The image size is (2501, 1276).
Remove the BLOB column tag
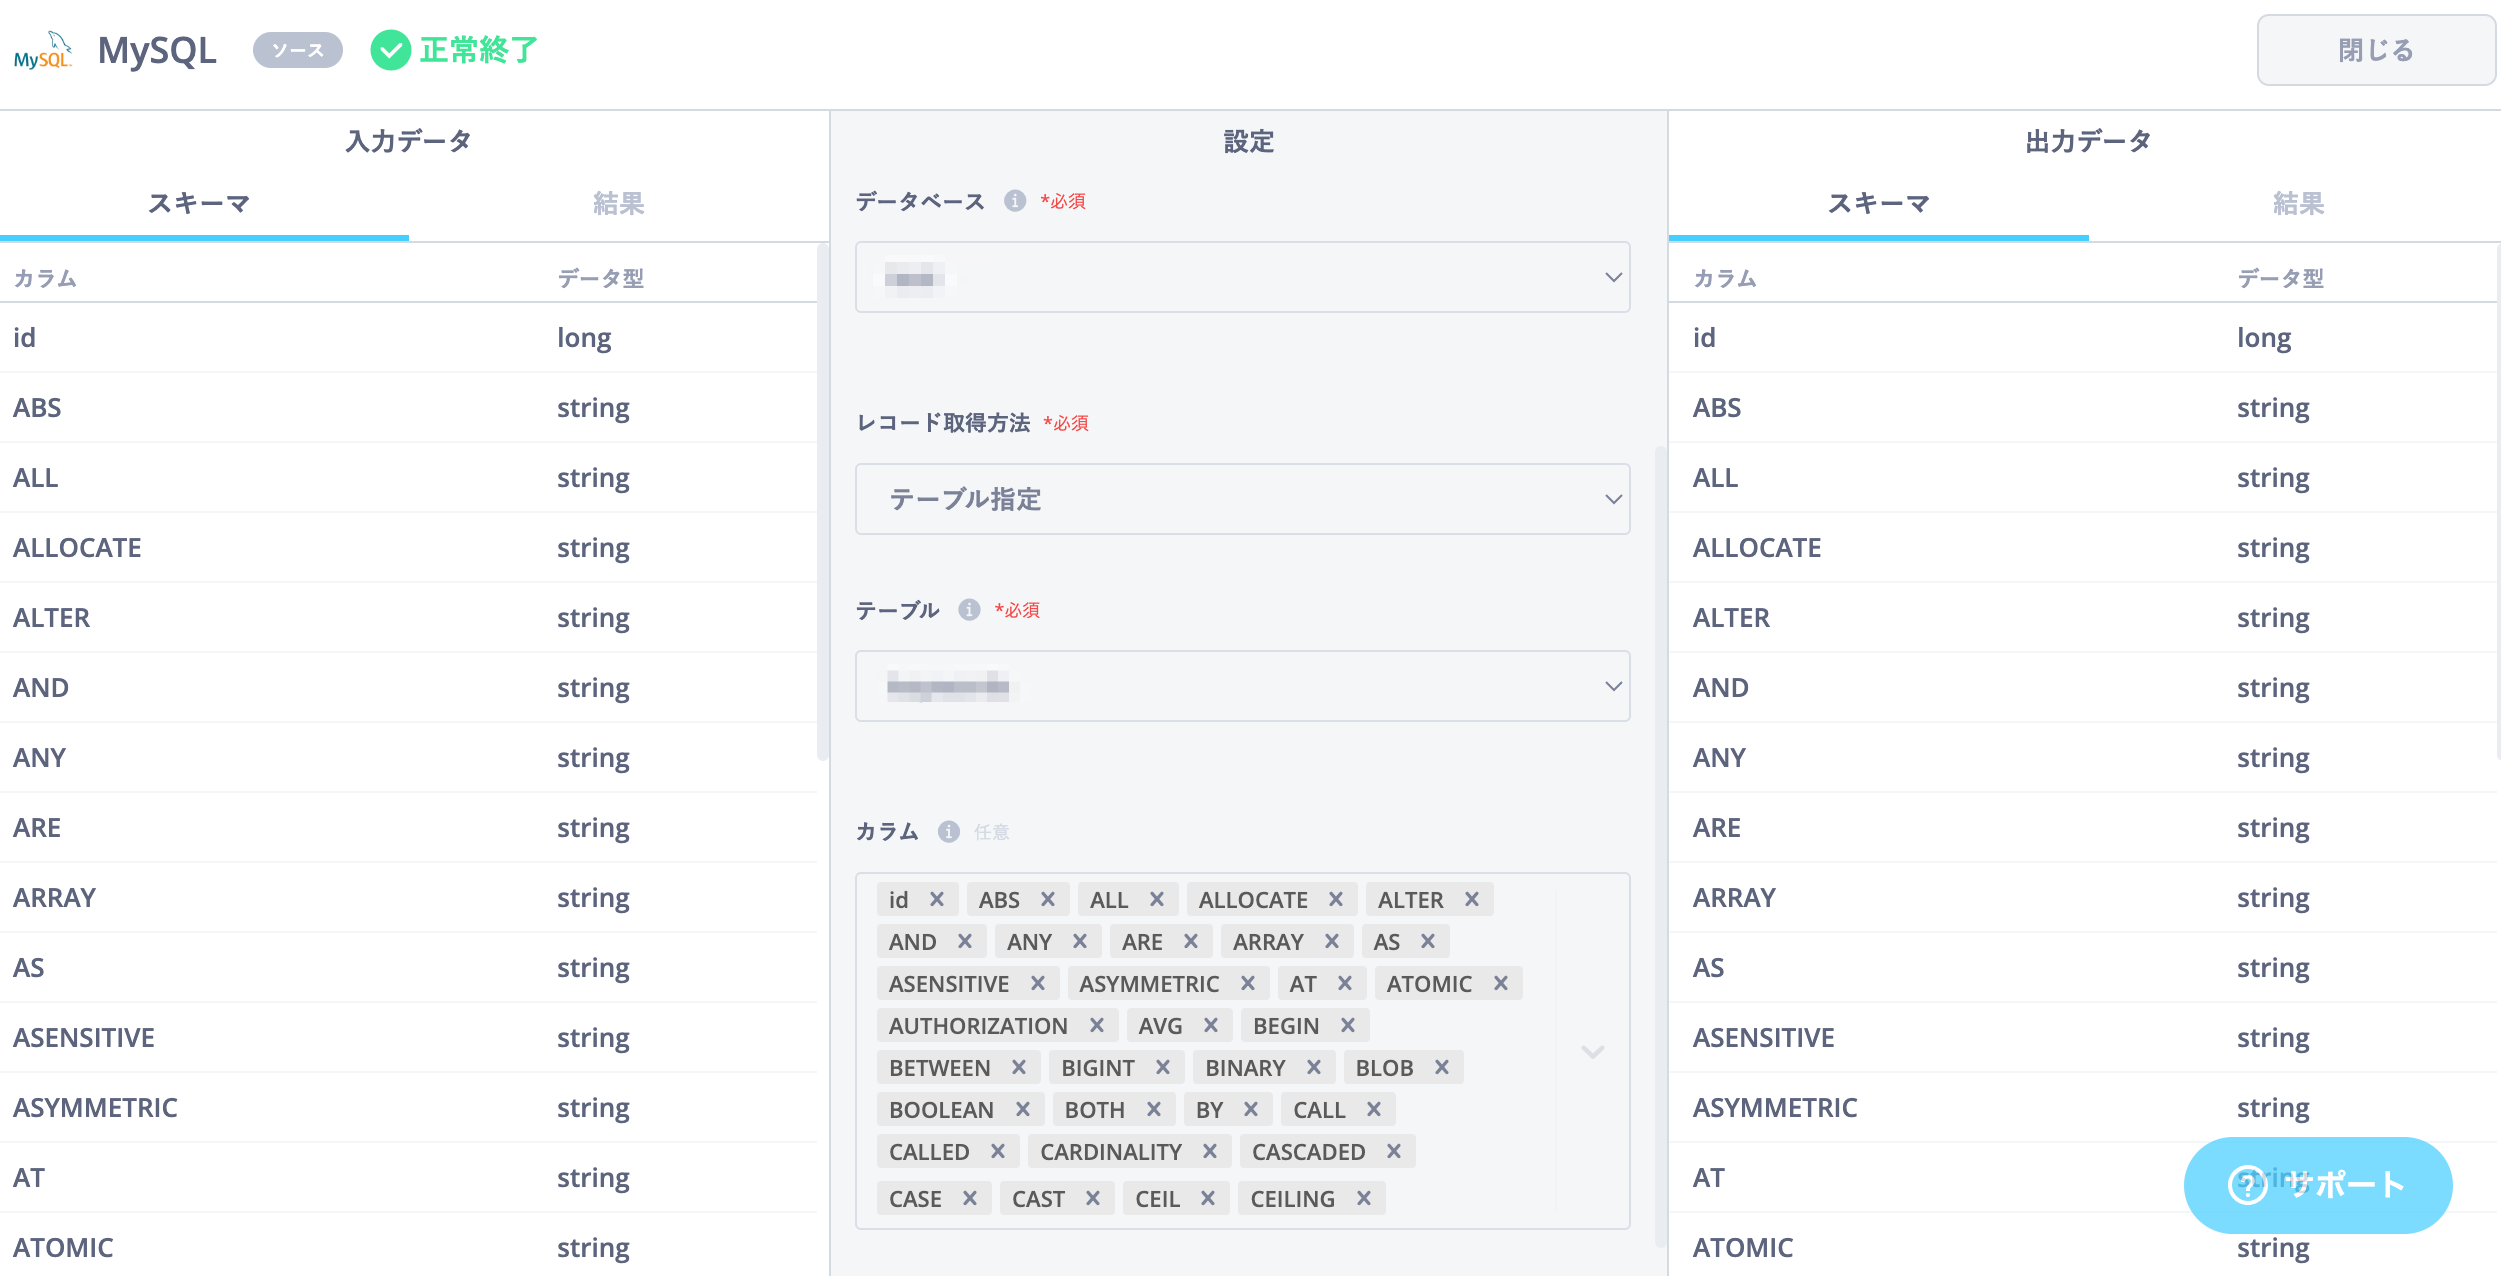[x=1442, y=1067]
